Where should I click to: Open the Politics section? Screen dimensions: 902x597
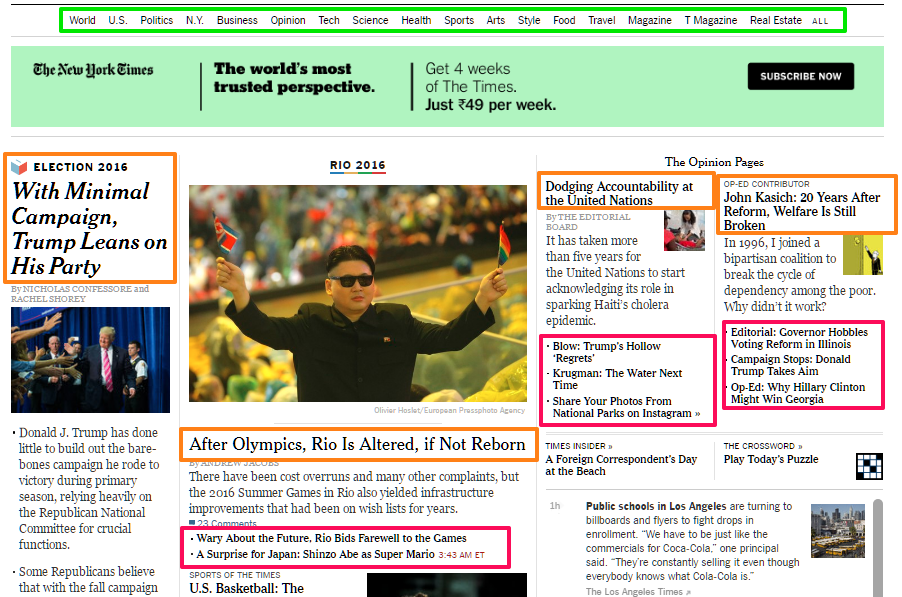156,20
